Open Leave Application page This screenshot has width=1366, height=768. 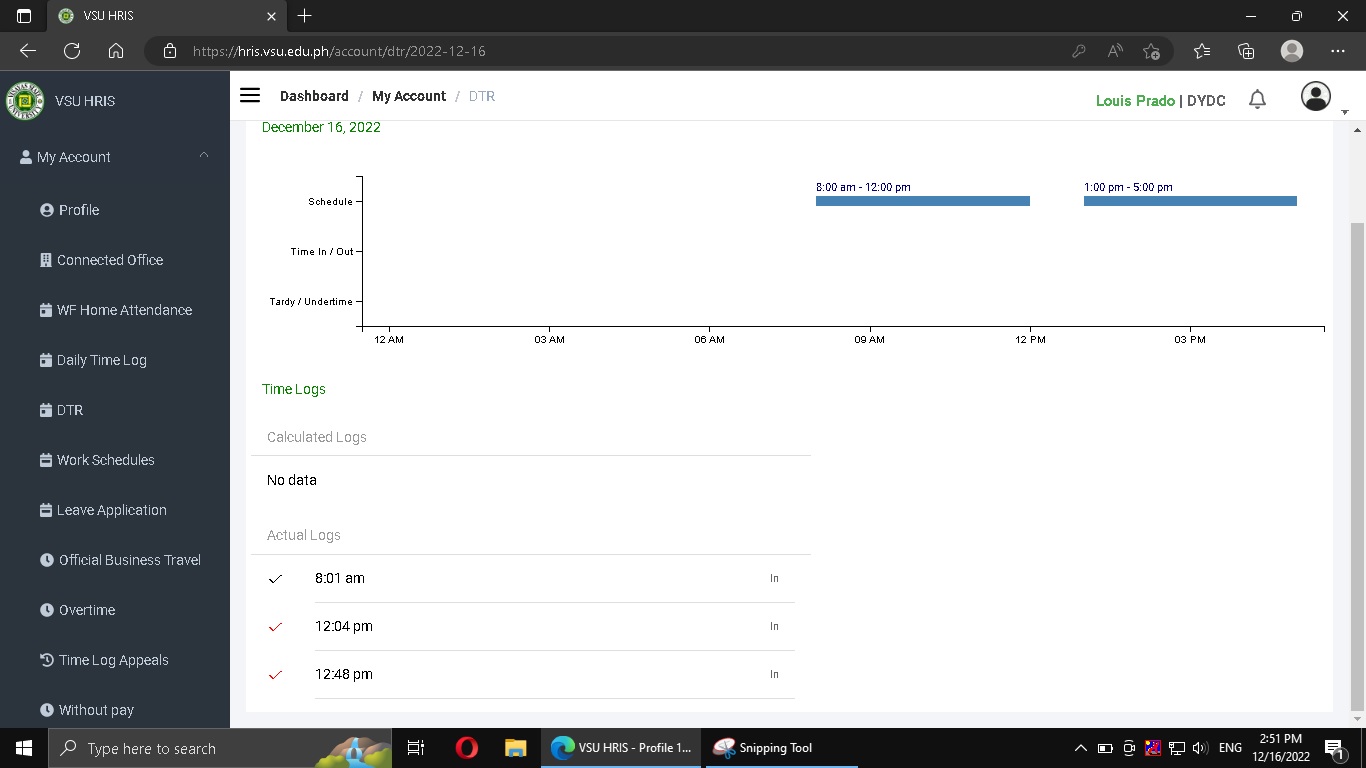coord(111,510)
